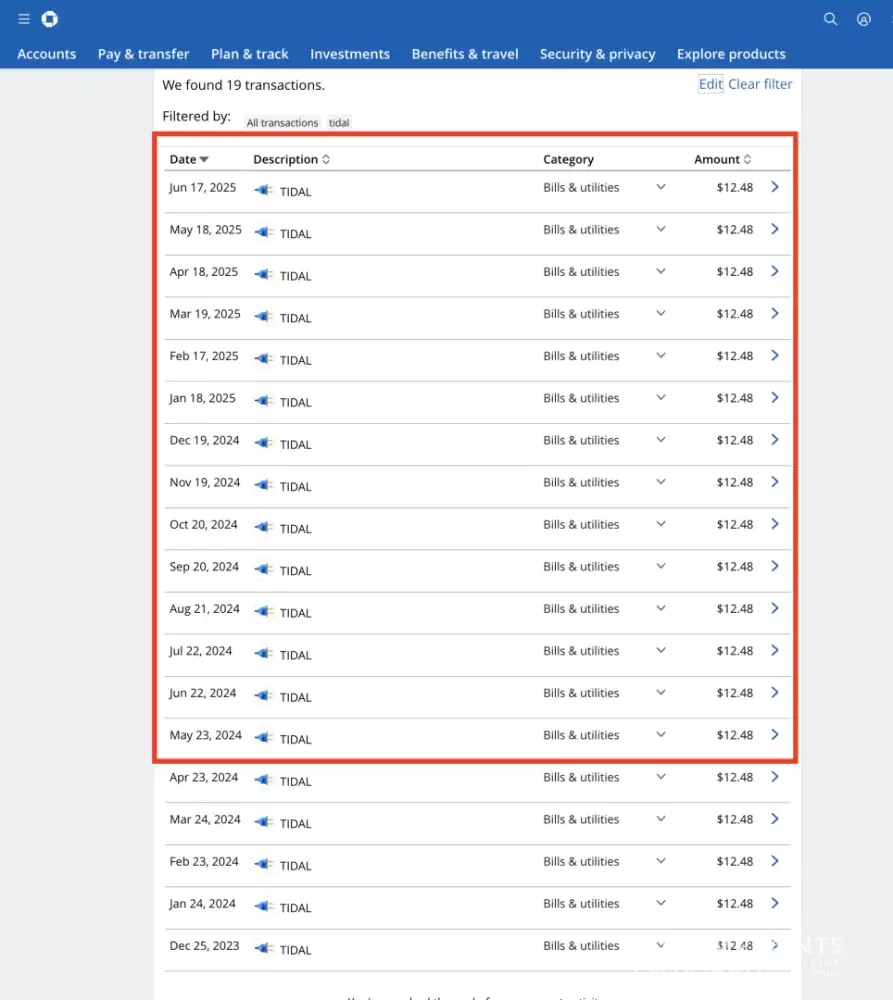Click the $12.48 amount for May 23, 2024
The image size is (893, 1000).
coord(735,735)
